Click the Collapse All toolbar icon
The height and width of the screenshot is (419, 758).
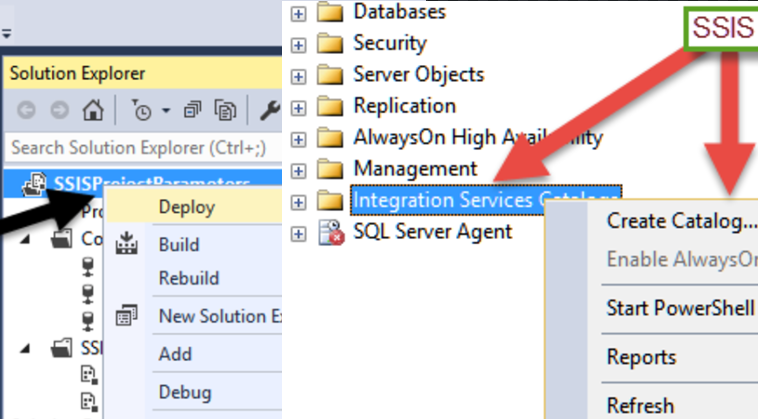(195, 109)
